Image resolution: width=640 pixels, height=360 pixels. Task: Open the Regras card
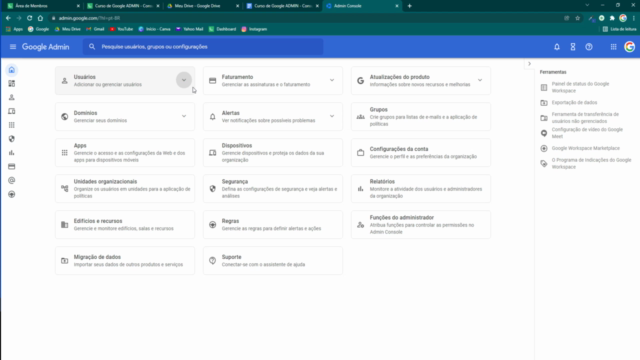[273, 224]
